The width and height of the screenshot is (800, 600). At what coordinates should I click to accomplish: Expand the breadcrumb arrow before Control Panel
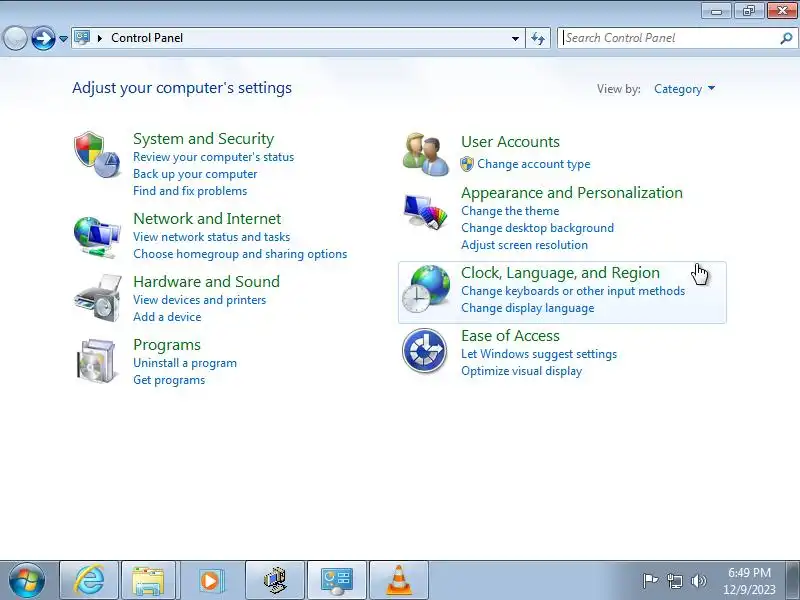(100, 38)
